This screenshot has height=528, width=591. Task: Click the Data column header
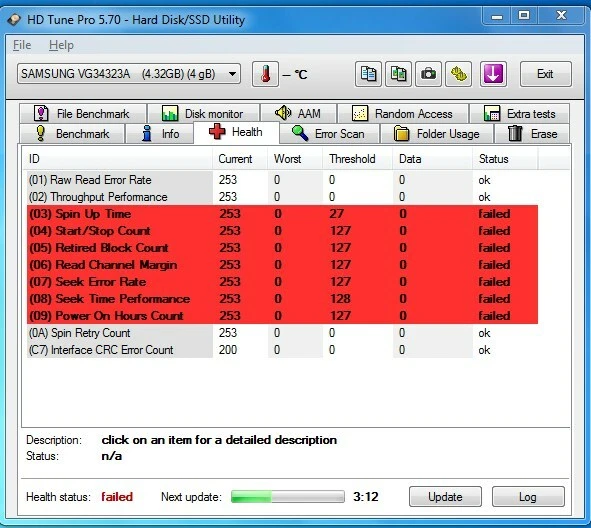click(432, 159)
